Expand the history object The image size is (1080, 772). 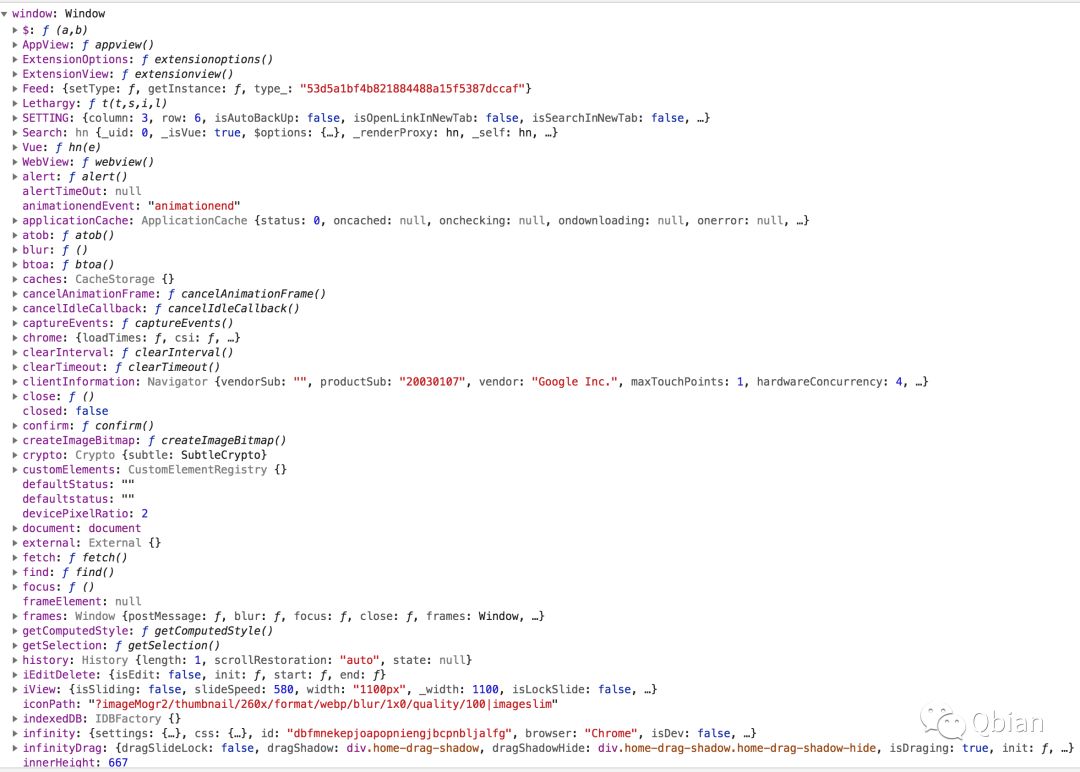14,660
